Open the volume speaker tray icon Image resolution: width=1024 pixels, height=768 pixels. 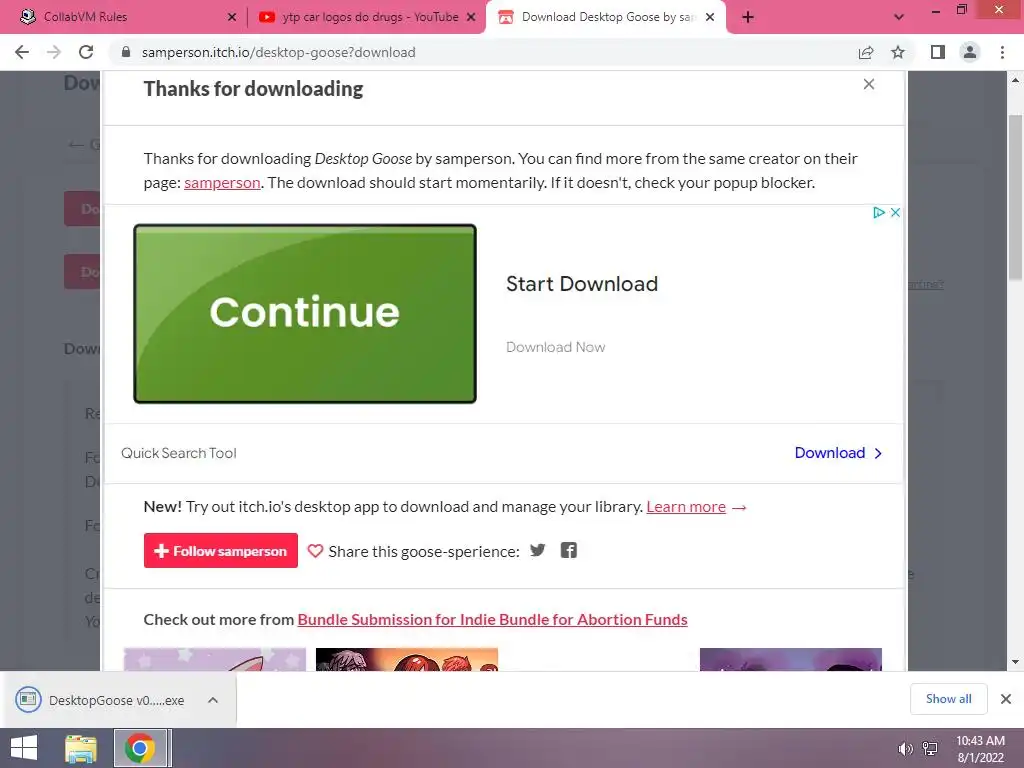tap(905, 749)
